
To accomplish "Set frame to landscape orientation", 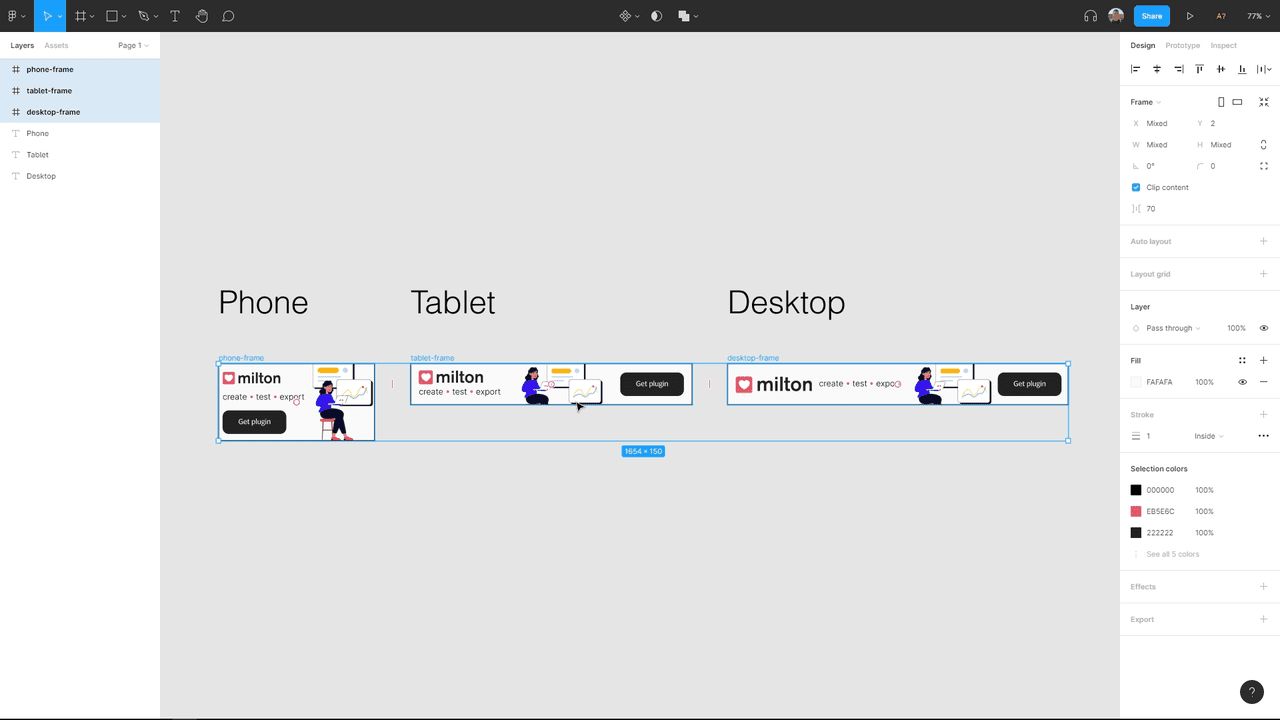I will pos(1237,102).
